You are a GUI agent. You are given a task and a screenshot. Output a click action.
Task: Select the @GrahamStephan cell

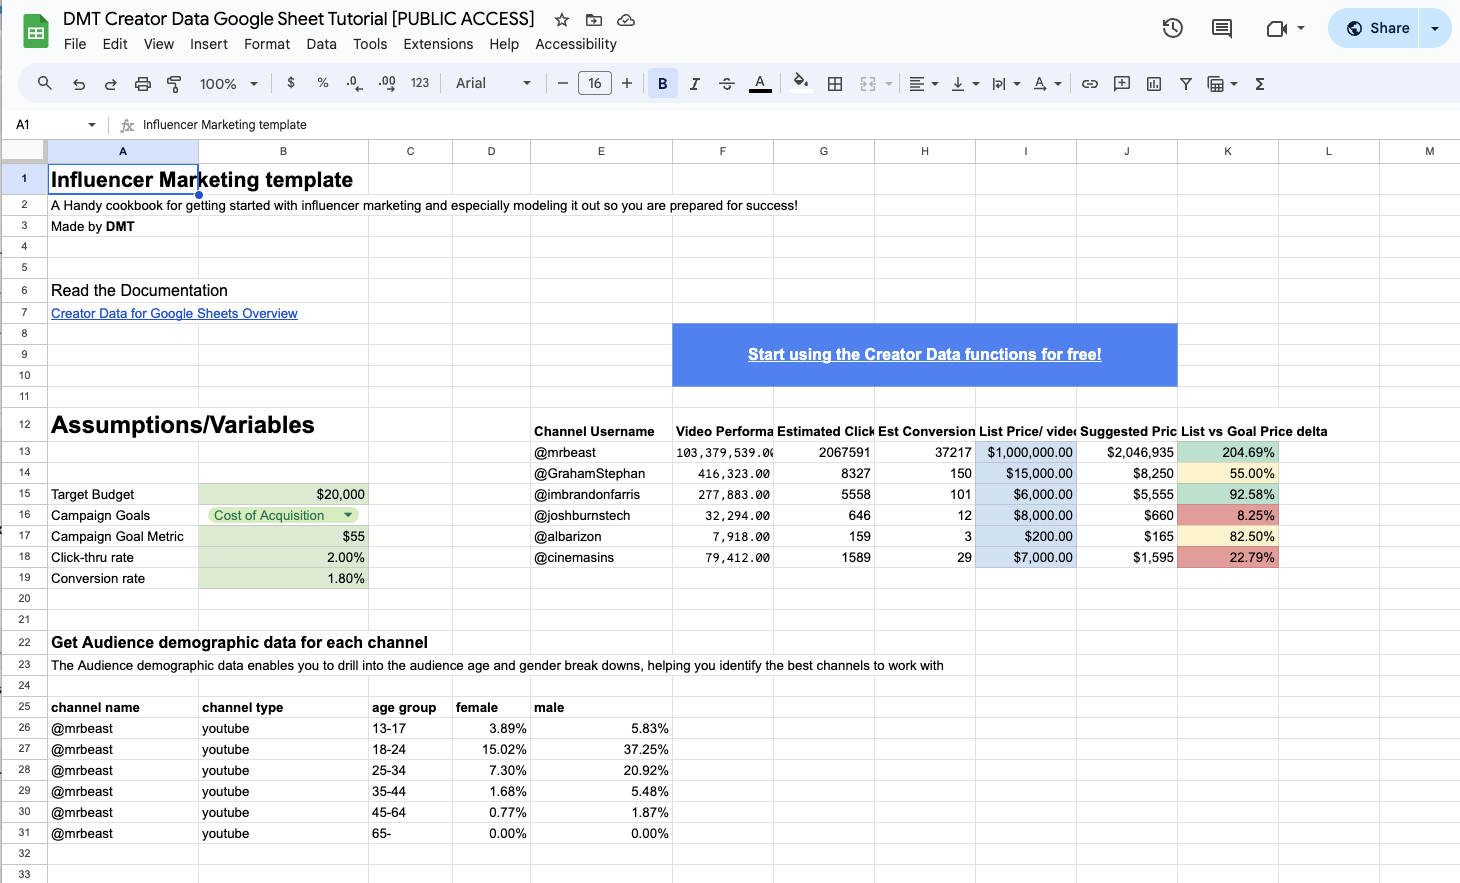point(601,473)
